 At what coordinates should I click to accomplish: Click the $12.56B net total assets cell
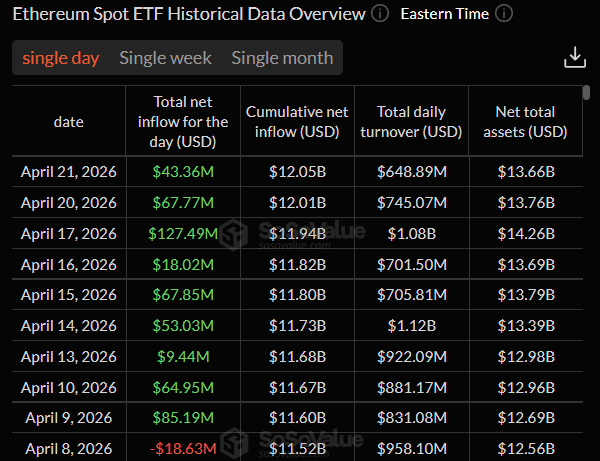(526, 448)
